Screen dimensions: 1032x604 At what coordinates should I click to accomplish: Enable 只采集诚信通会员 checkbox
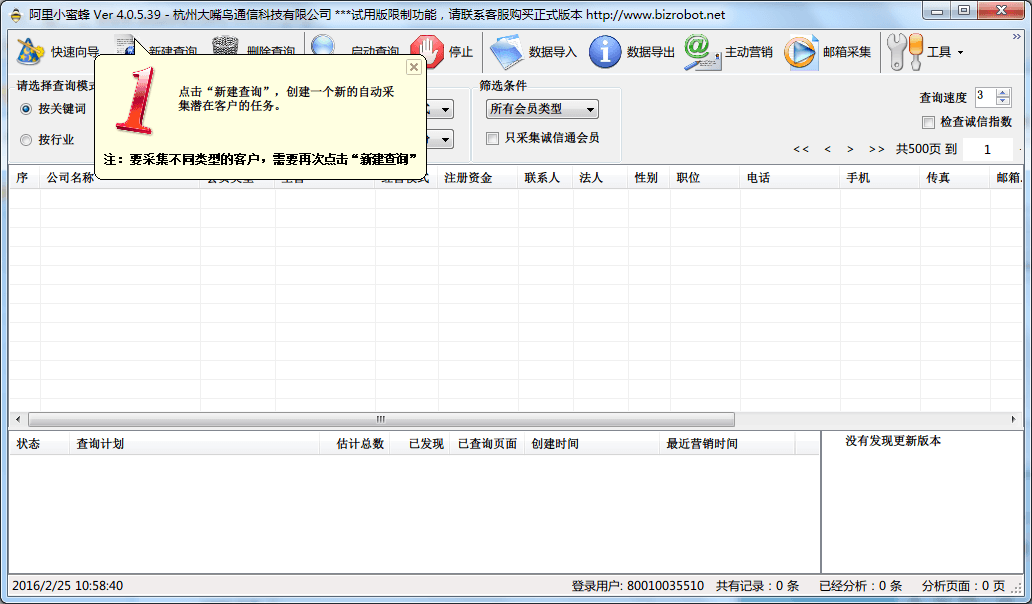click(492, 138)
